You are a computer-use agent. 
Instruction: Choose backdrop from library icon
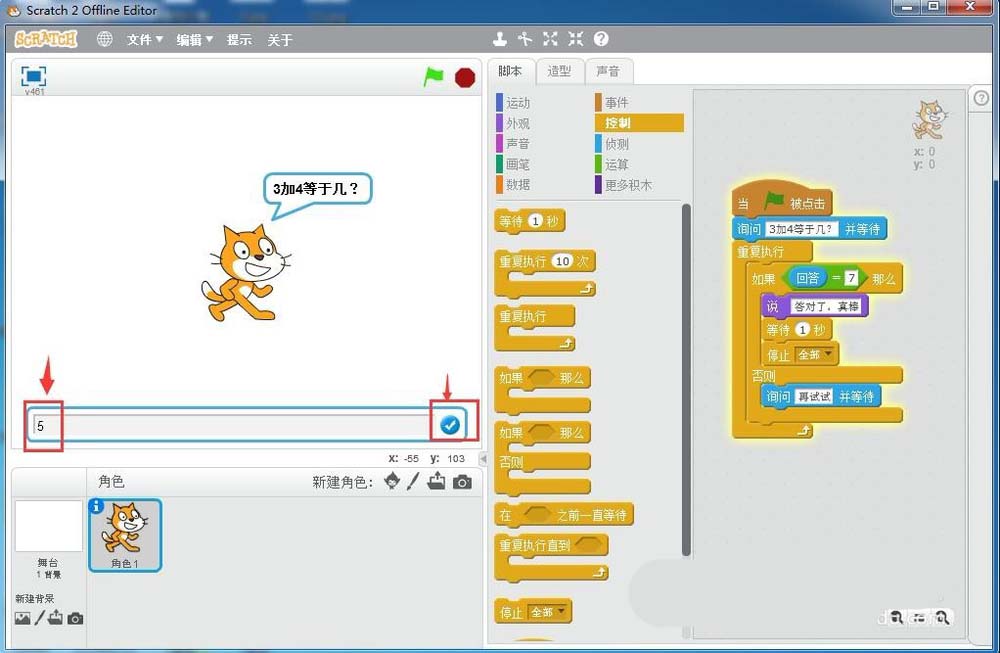click(22, 618)
